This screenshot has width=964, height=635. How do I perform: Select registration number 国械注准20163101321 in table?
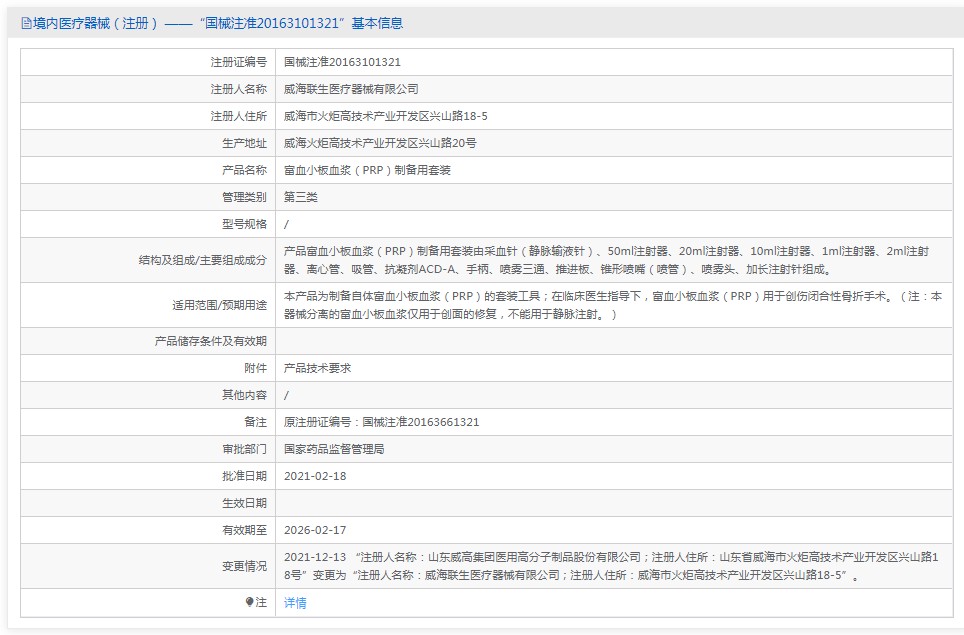click(342, 62)
